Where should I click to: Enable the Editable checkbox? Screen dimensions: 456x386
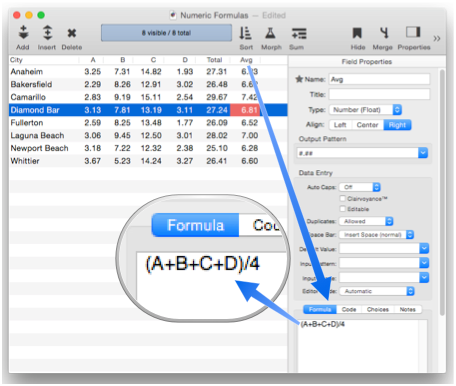tap(342, 209)
